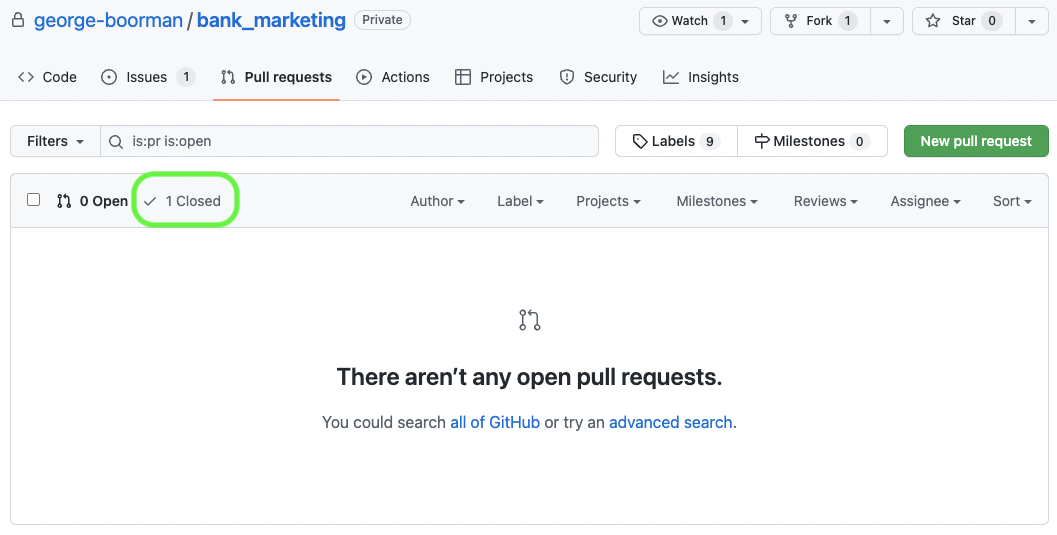This screenshot has height=535, width=1057.
Task: Expand the Projects filter dropdown
Action: point(609,201)
